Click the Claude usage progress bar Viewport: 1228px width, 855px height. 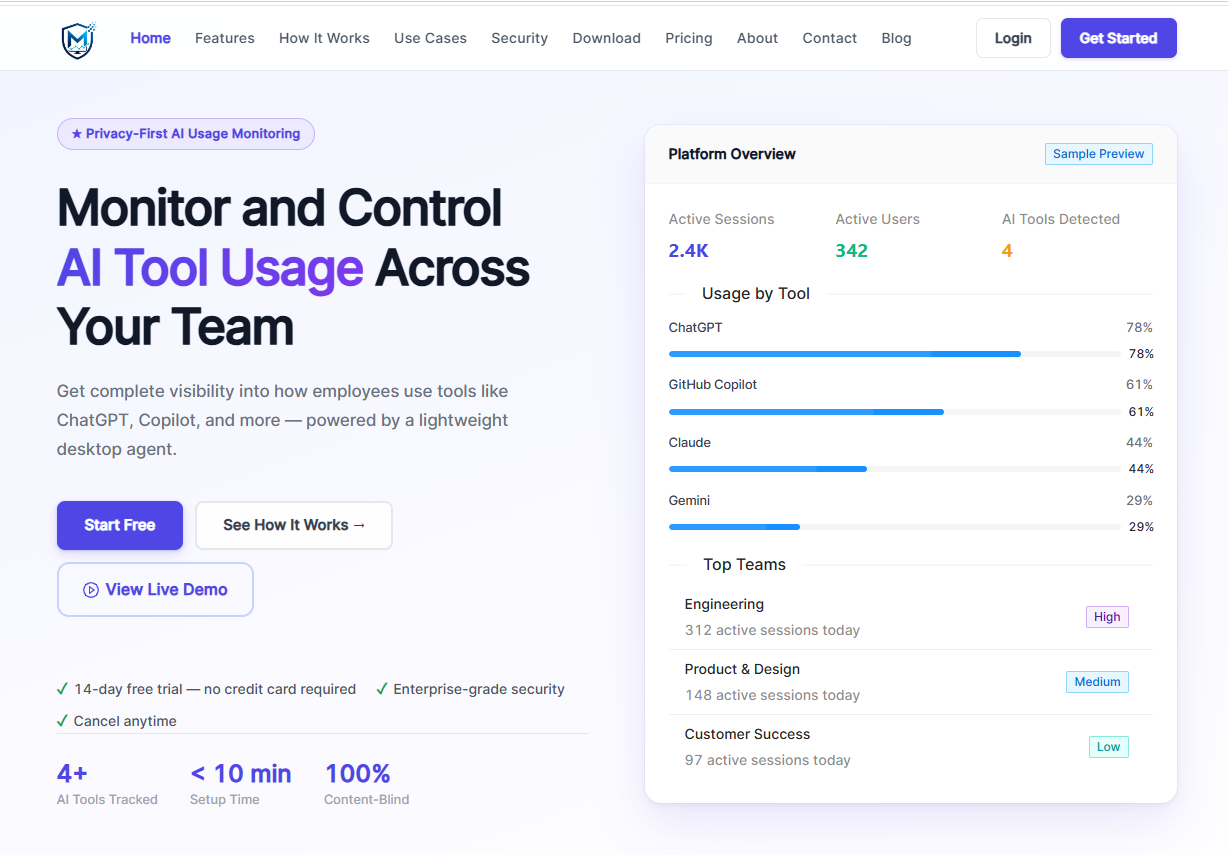point(894,469)
